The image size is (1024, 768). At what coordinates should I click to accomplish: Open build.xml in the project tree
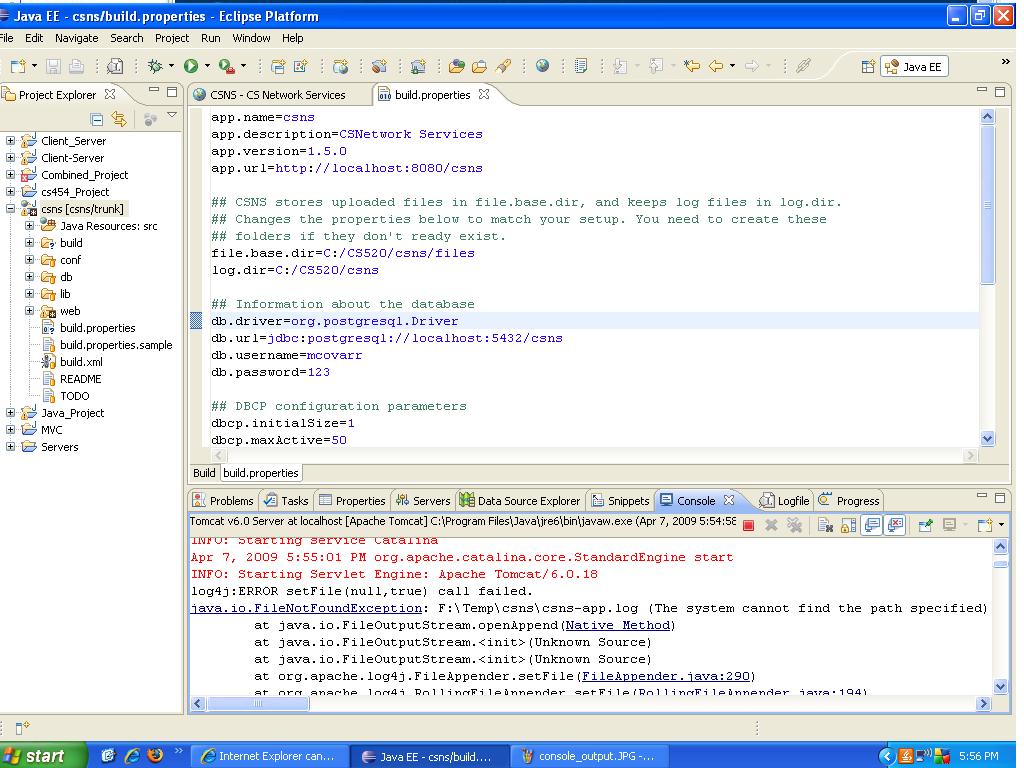pos(80,362)
